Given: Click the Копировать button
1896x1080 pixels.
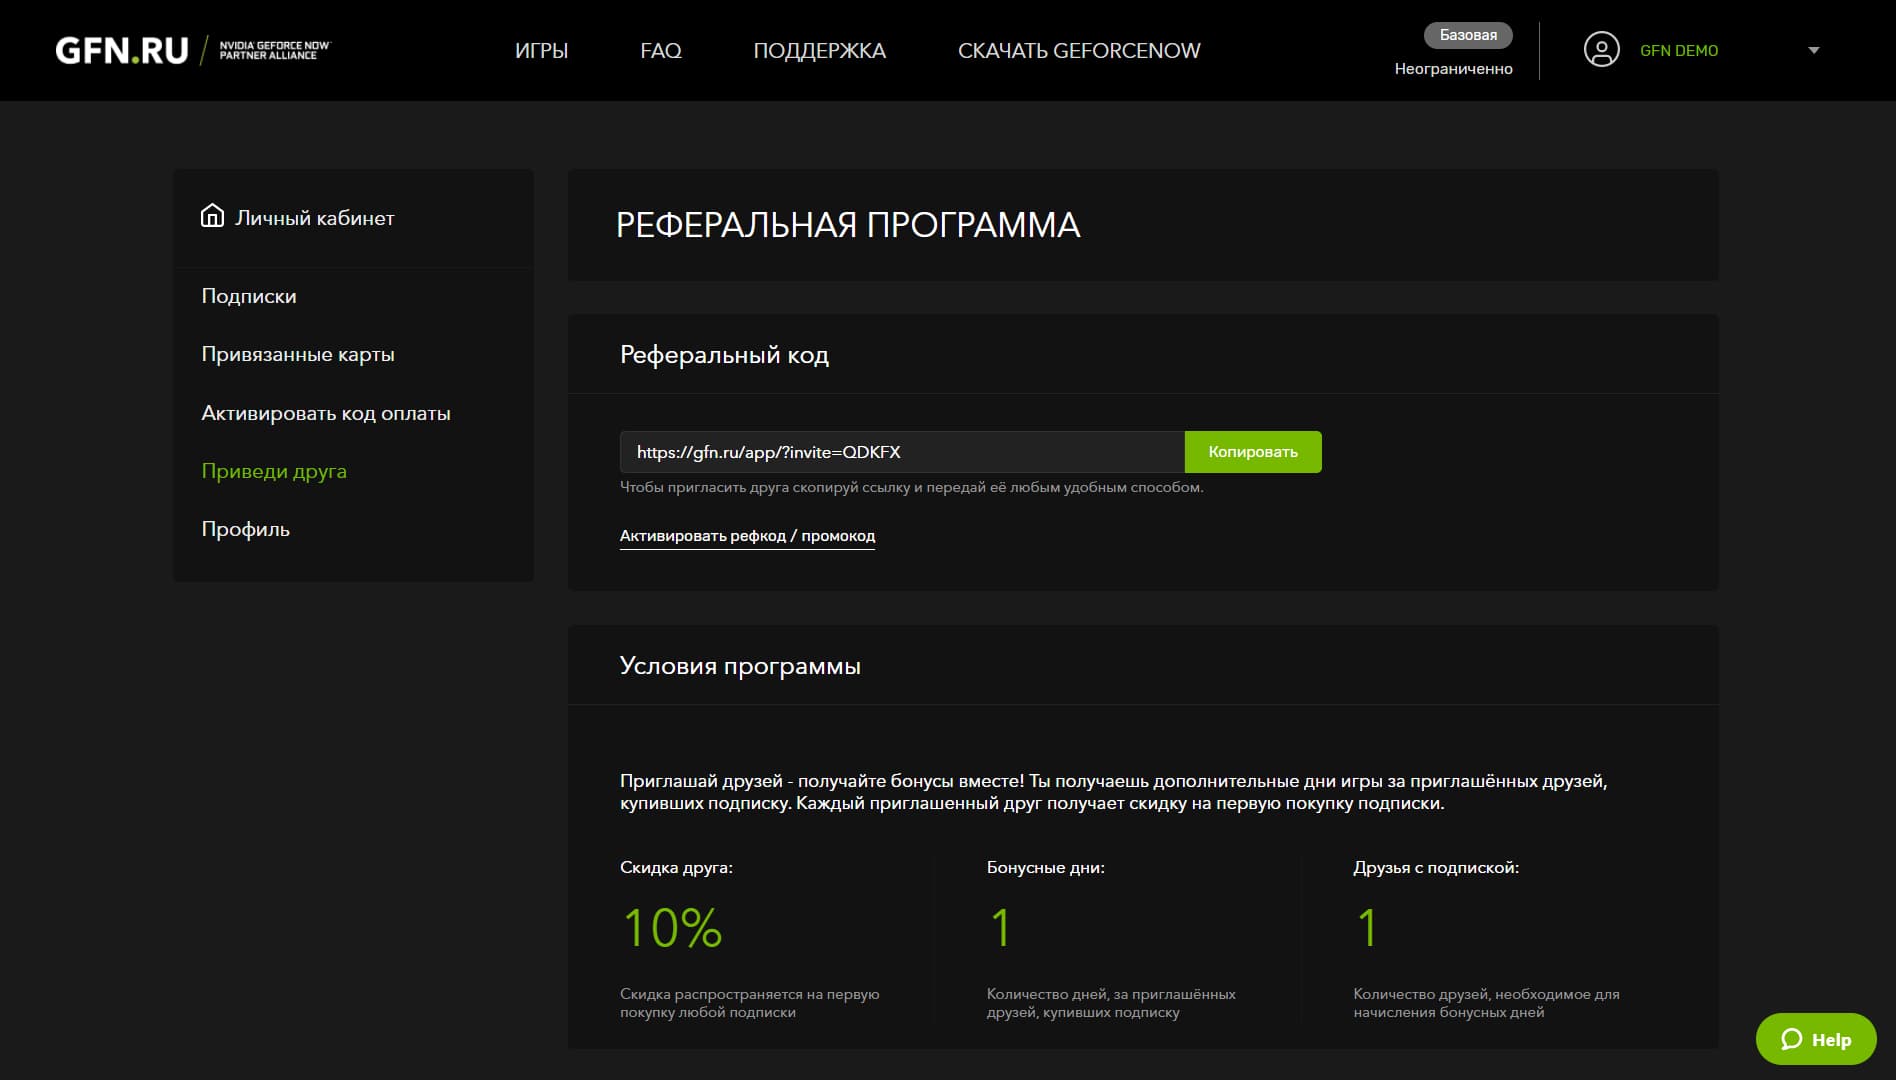Looking at the screenshot, I should [x=1253, y=452].
